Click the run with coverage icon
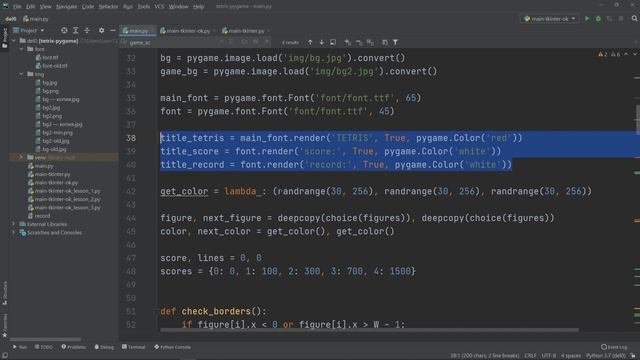This screenshot has width=640, height=360. [x=609, y=19]
